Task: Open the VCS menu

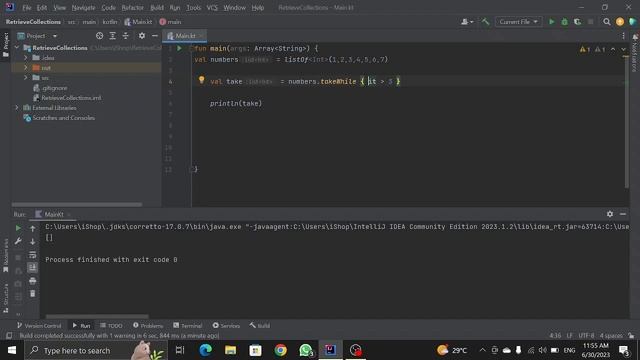Action: tap(212, 8)
